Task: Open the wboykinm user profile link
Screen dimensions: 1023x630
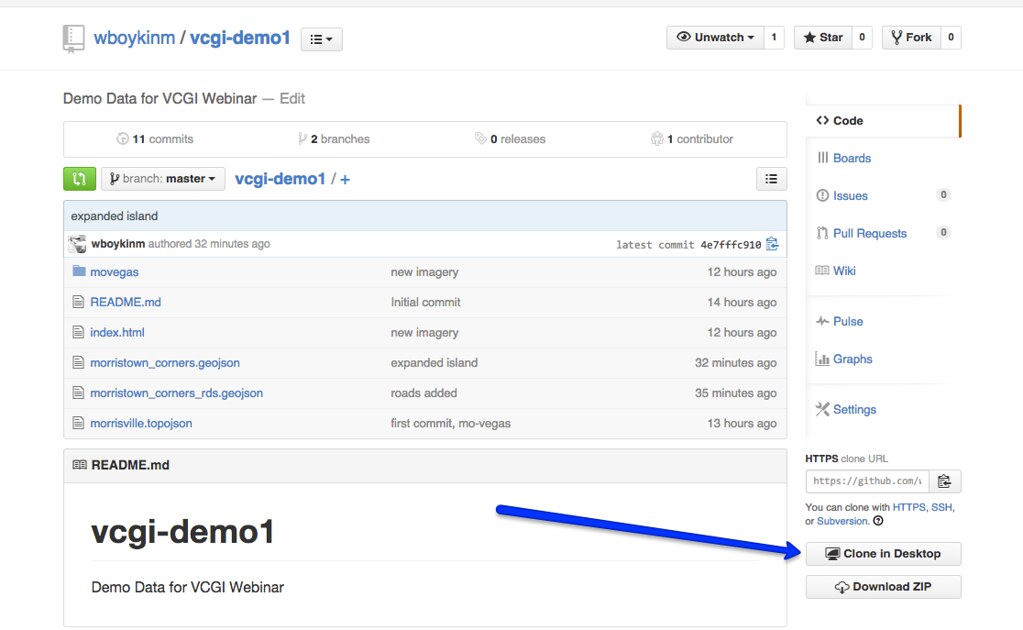Action: (x=134, y=38)
